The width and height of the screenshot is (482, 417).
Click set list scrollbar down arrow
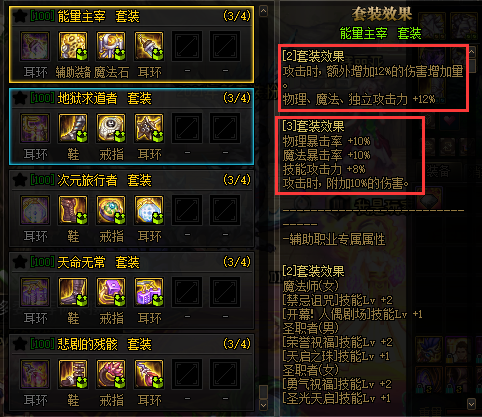point(263,405)
